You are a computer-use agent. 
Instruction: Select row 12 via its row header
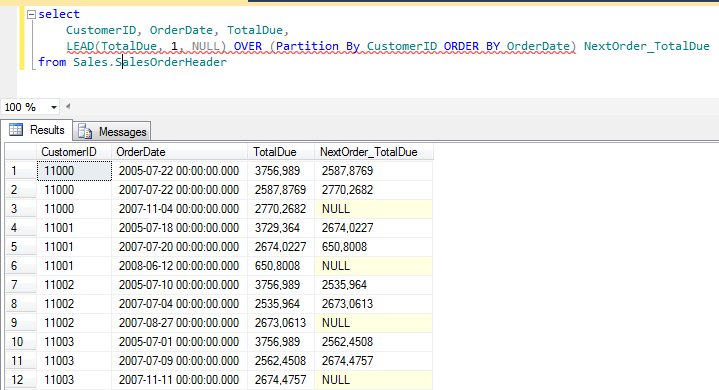click(21, 380)
